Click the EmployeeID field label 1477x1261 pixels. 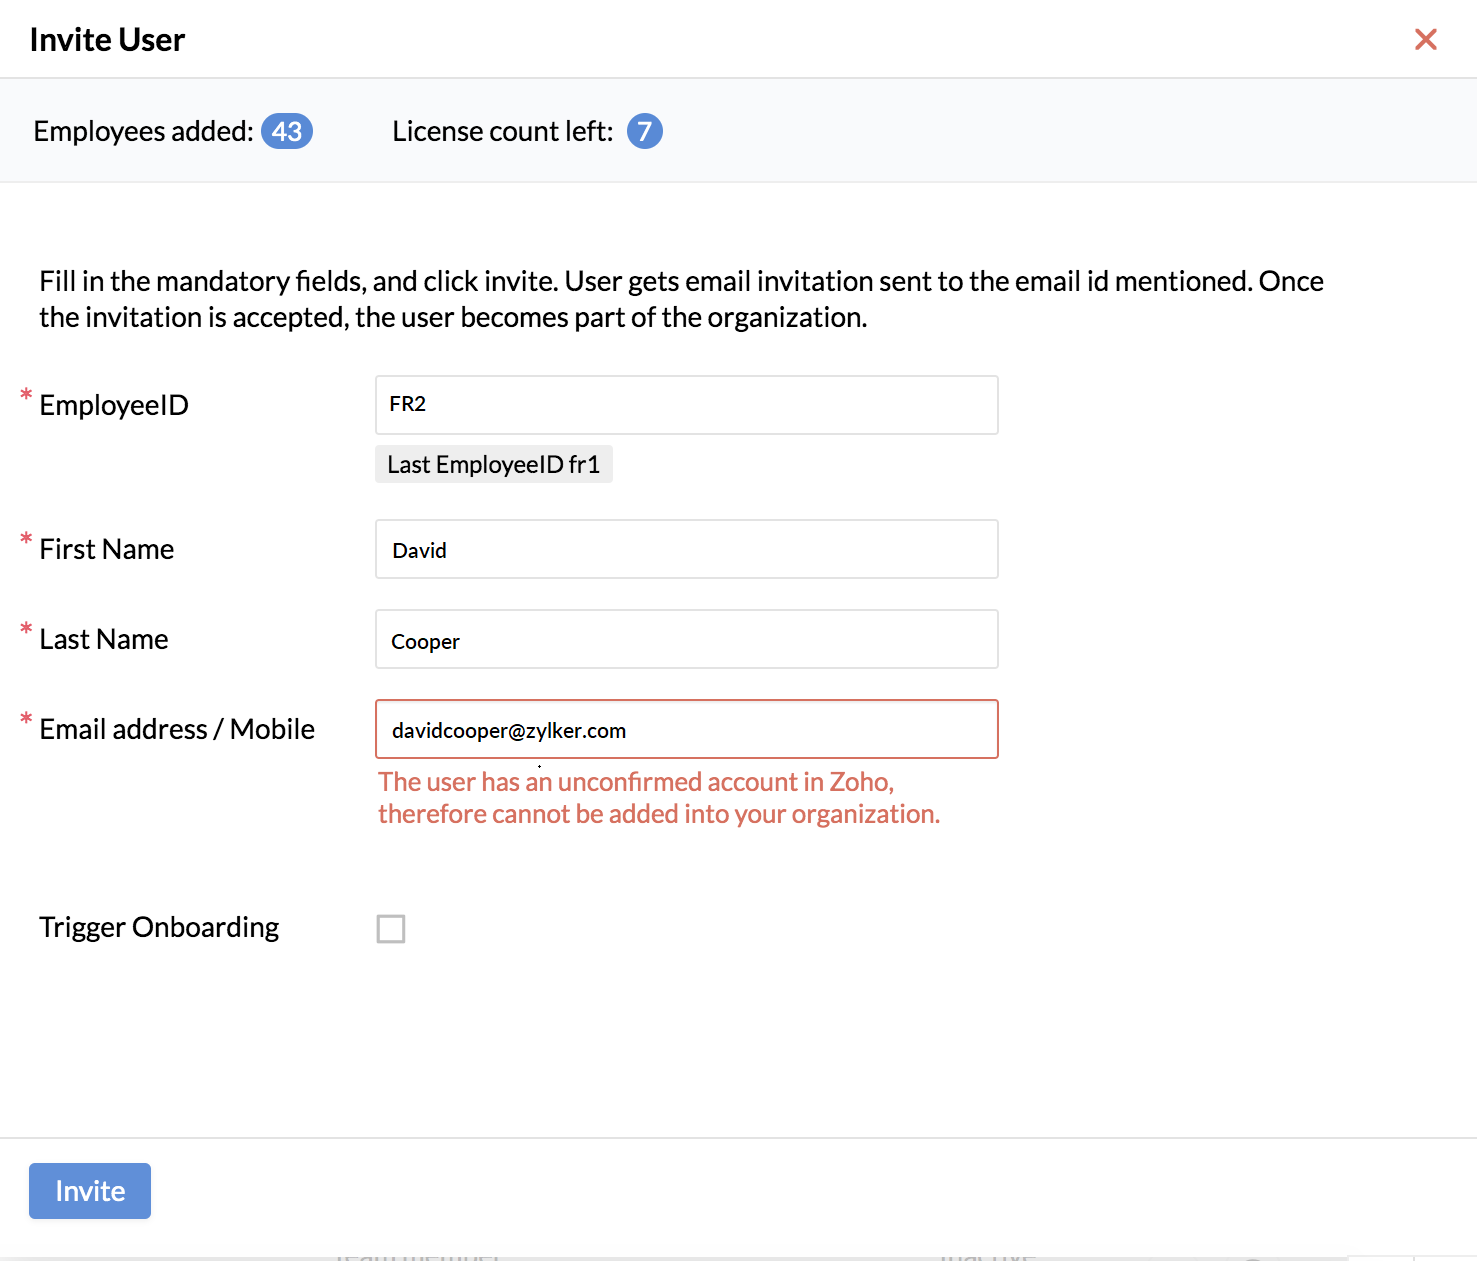[x=114, y=405]
